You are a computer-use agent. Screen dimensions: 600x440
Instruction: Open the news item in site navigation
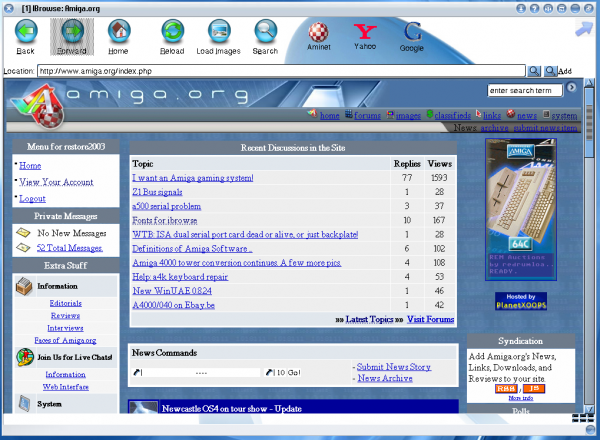(x=527, y=116)
